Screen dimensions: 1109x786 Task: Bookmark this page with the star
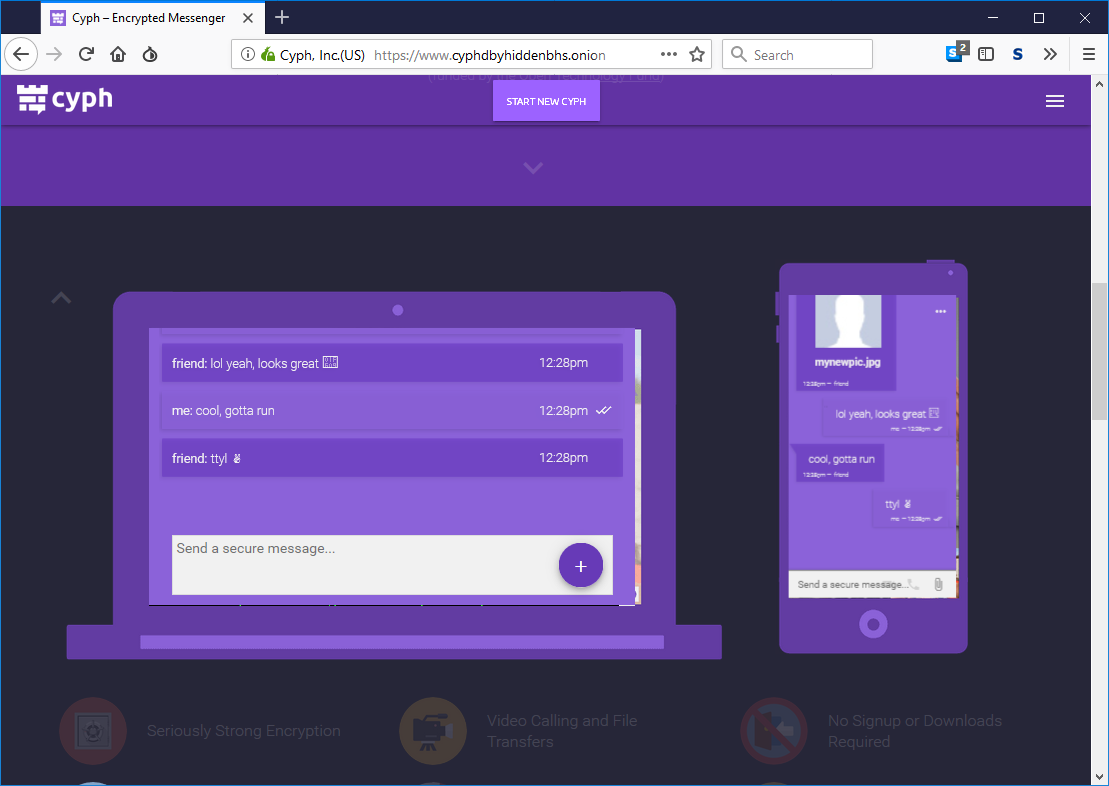697,54
